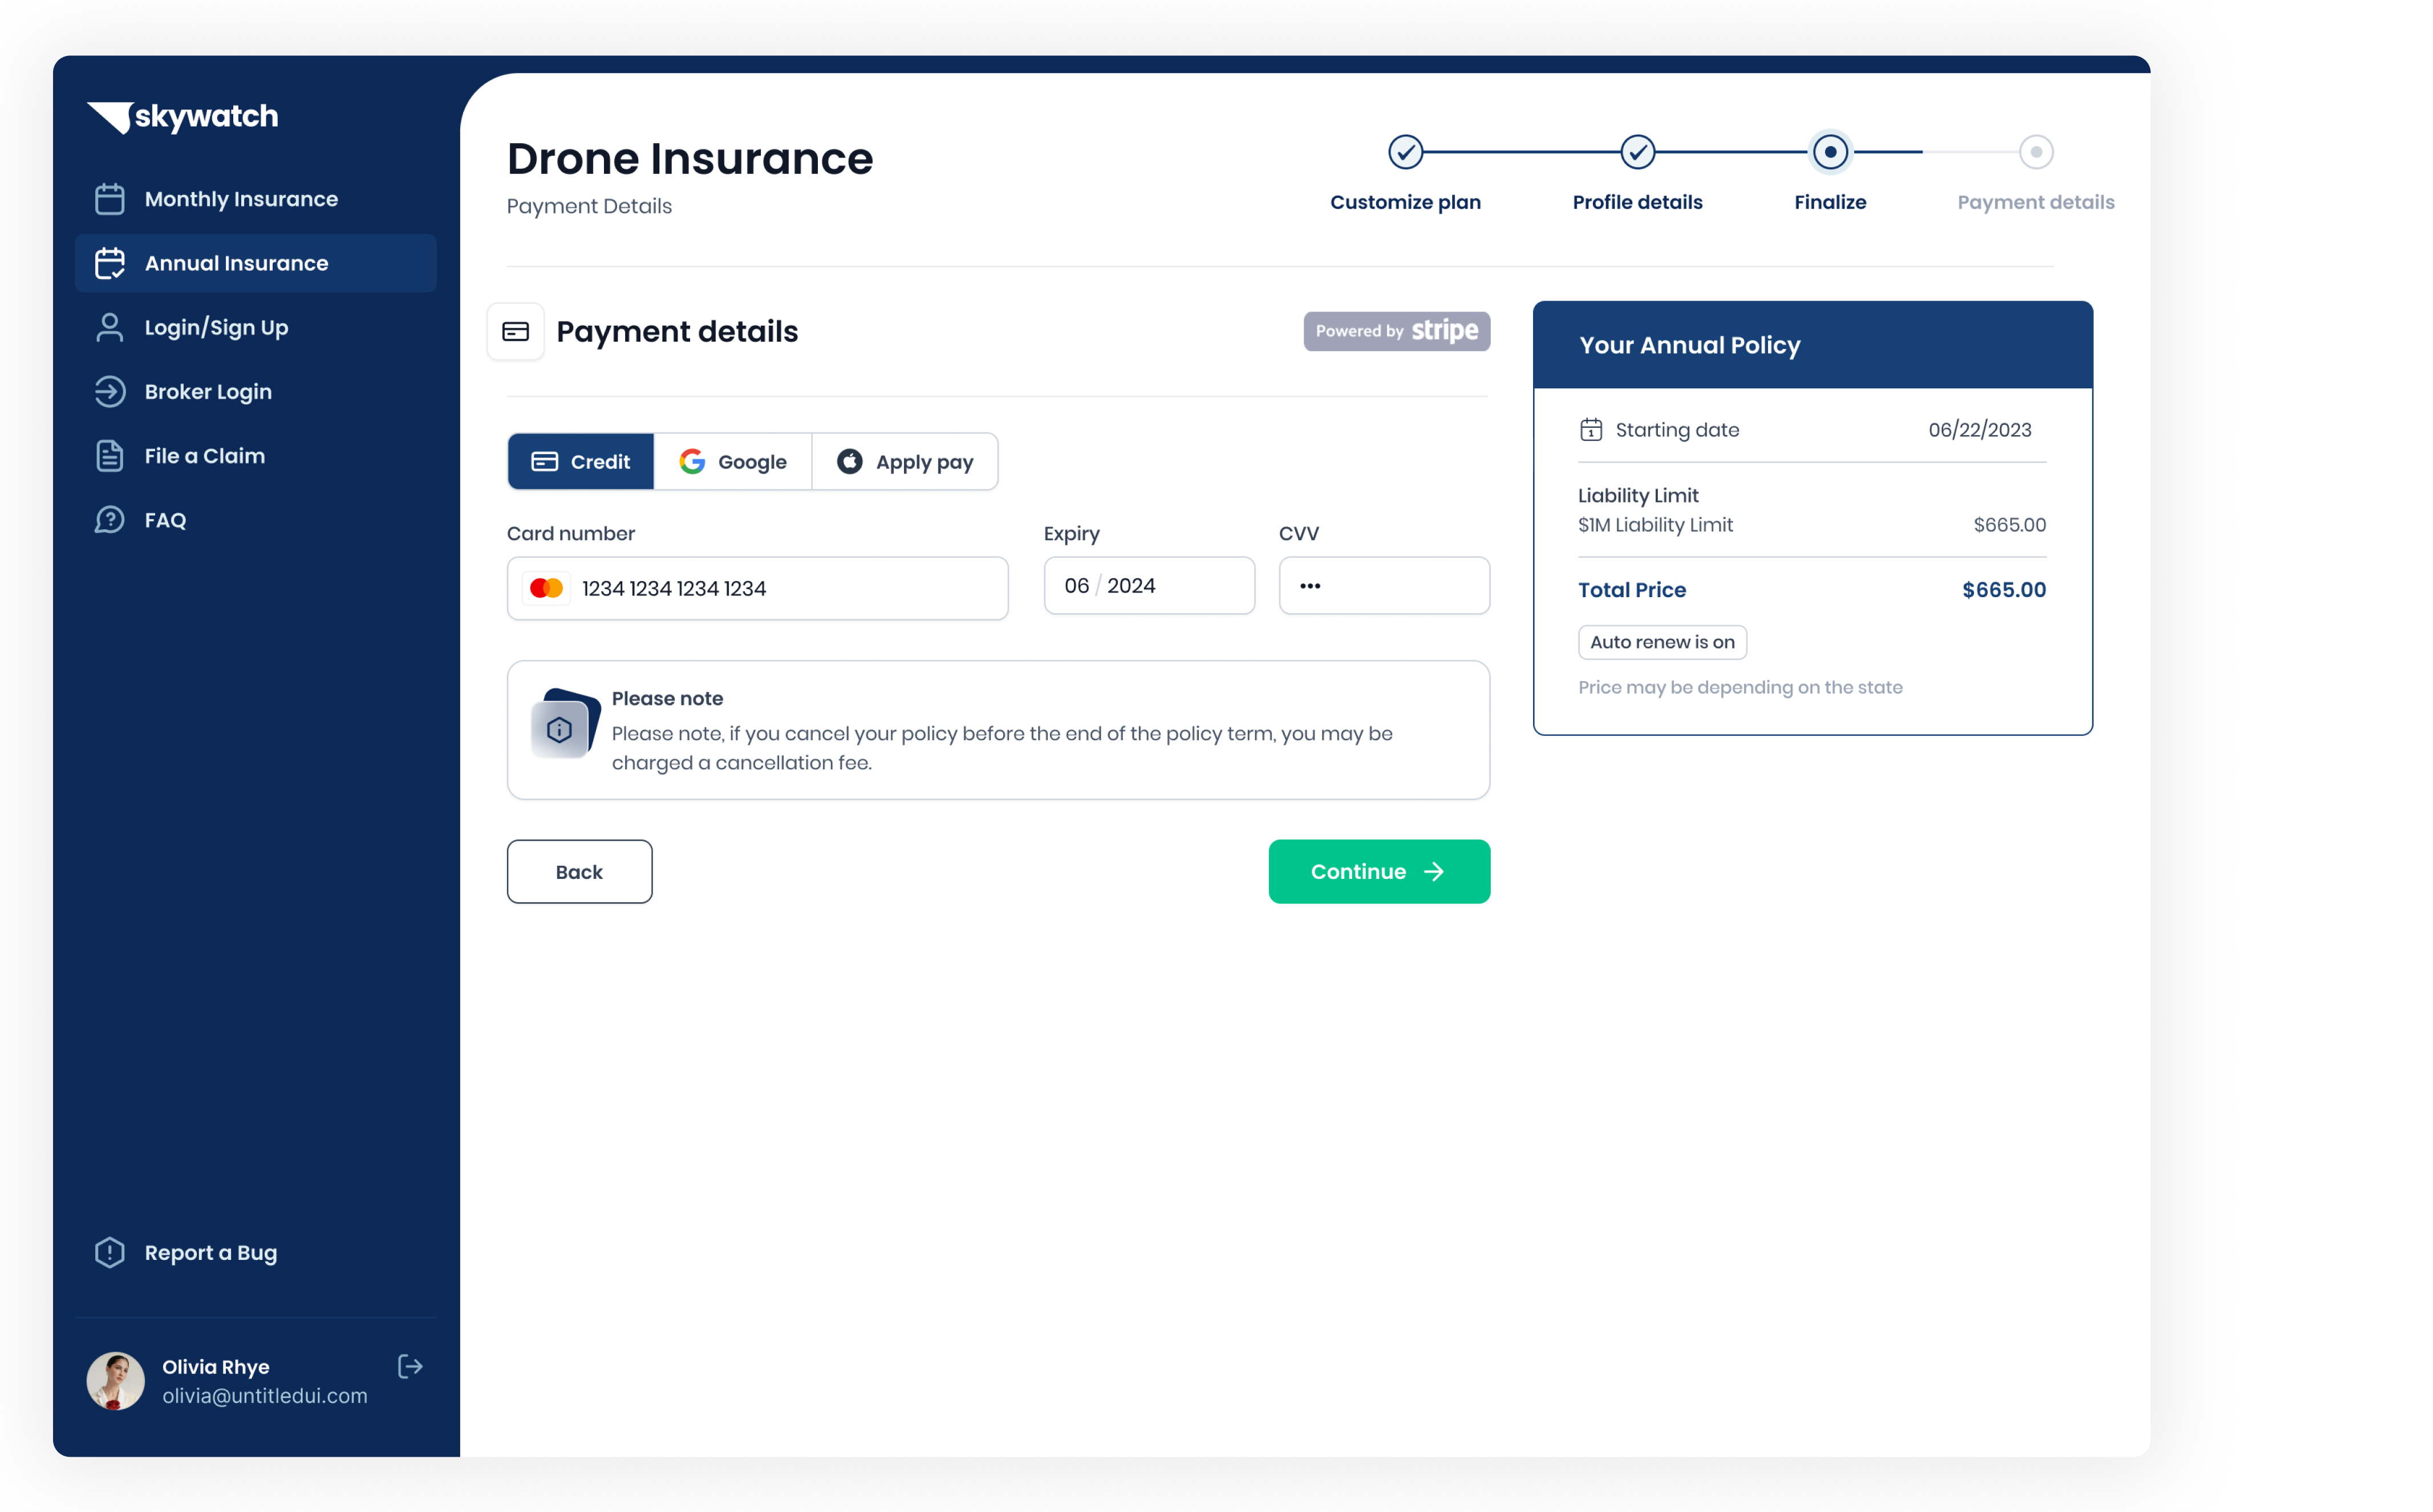Image resolution: width=2433 pixels, height=1512 pixels.
Task: Click the Profile details step label
Action: pos(1637,202)
